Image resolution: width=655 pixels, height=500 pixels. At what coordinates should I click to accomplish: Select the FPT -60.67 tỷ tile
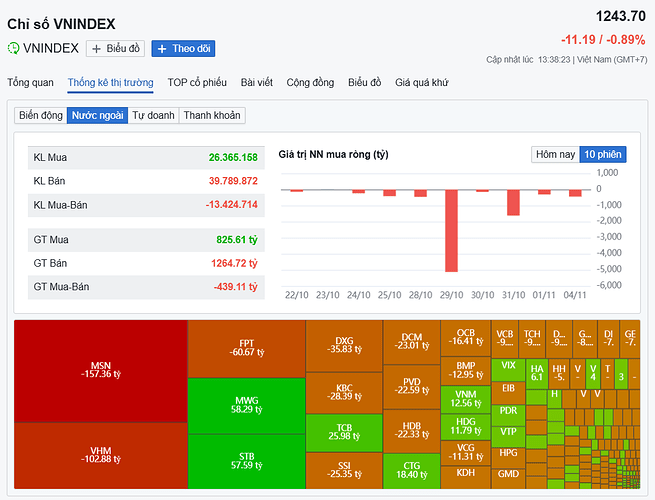[x=246, y=349]
